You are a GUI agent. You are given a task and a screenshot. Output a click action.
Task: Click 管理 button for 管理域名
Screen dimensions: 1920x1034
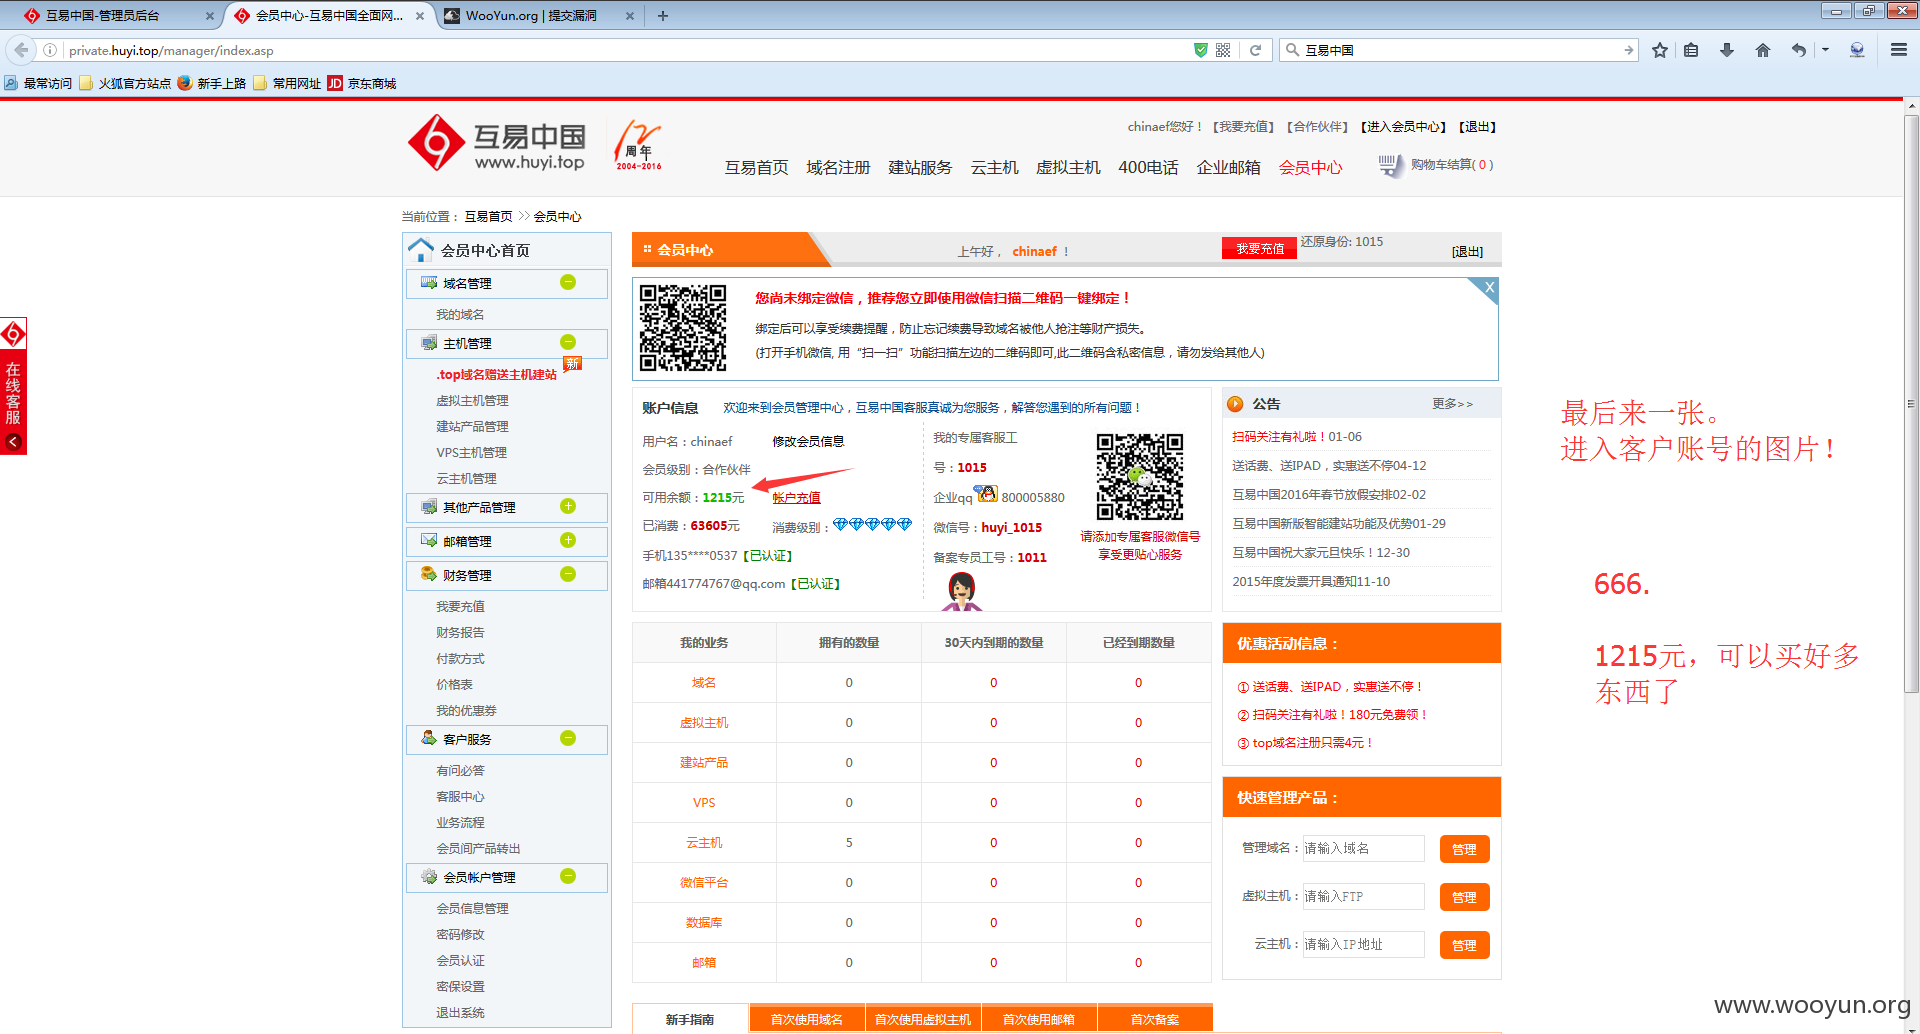pos(1464,849)
